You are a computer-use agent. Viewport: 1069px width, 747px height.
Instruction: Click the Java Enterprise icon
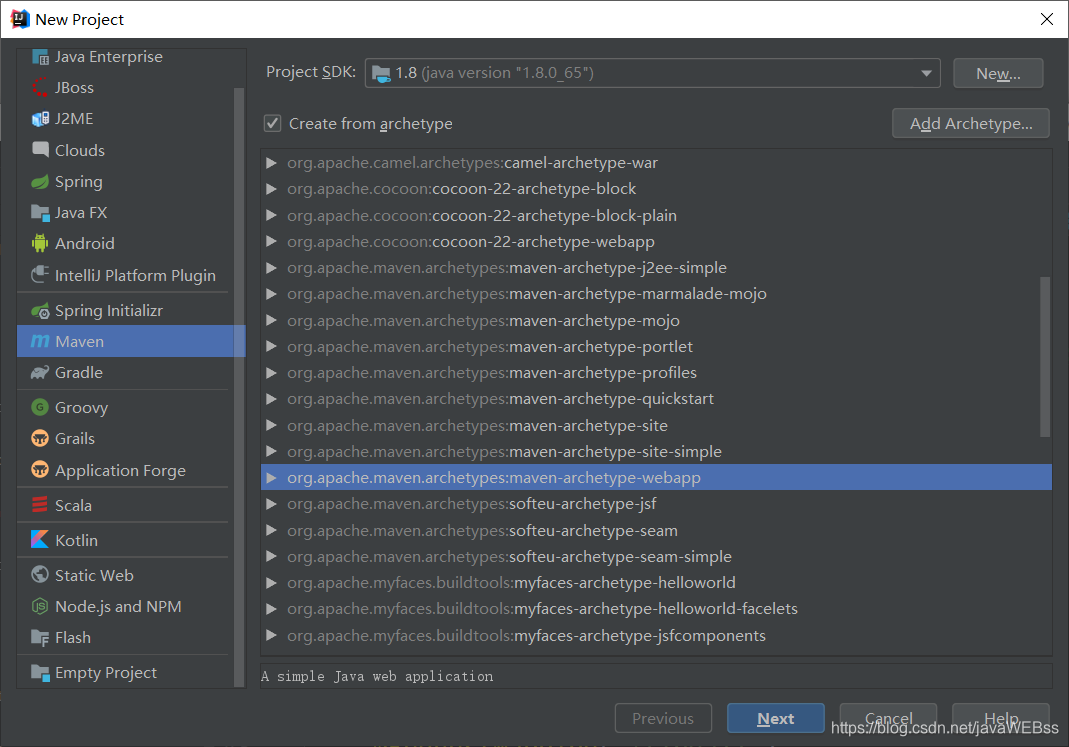pyautogui.click(x=40, y=57)
